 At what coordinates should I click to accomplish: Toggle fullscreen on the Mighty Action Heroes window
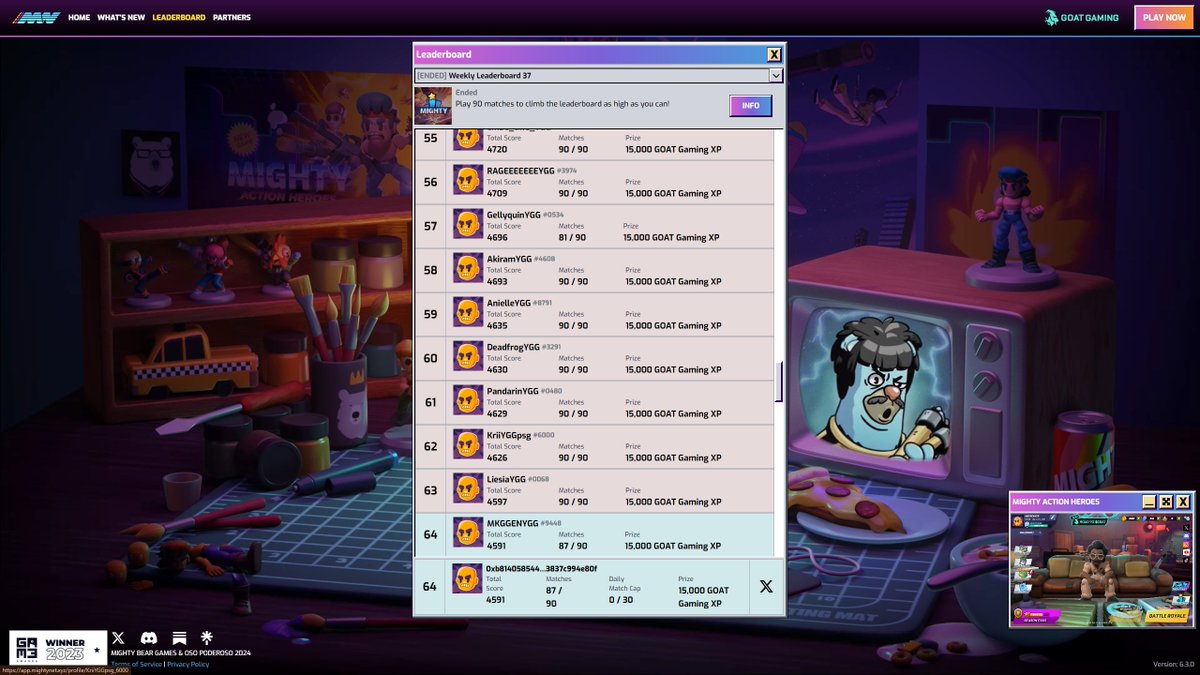(1166, 501)
